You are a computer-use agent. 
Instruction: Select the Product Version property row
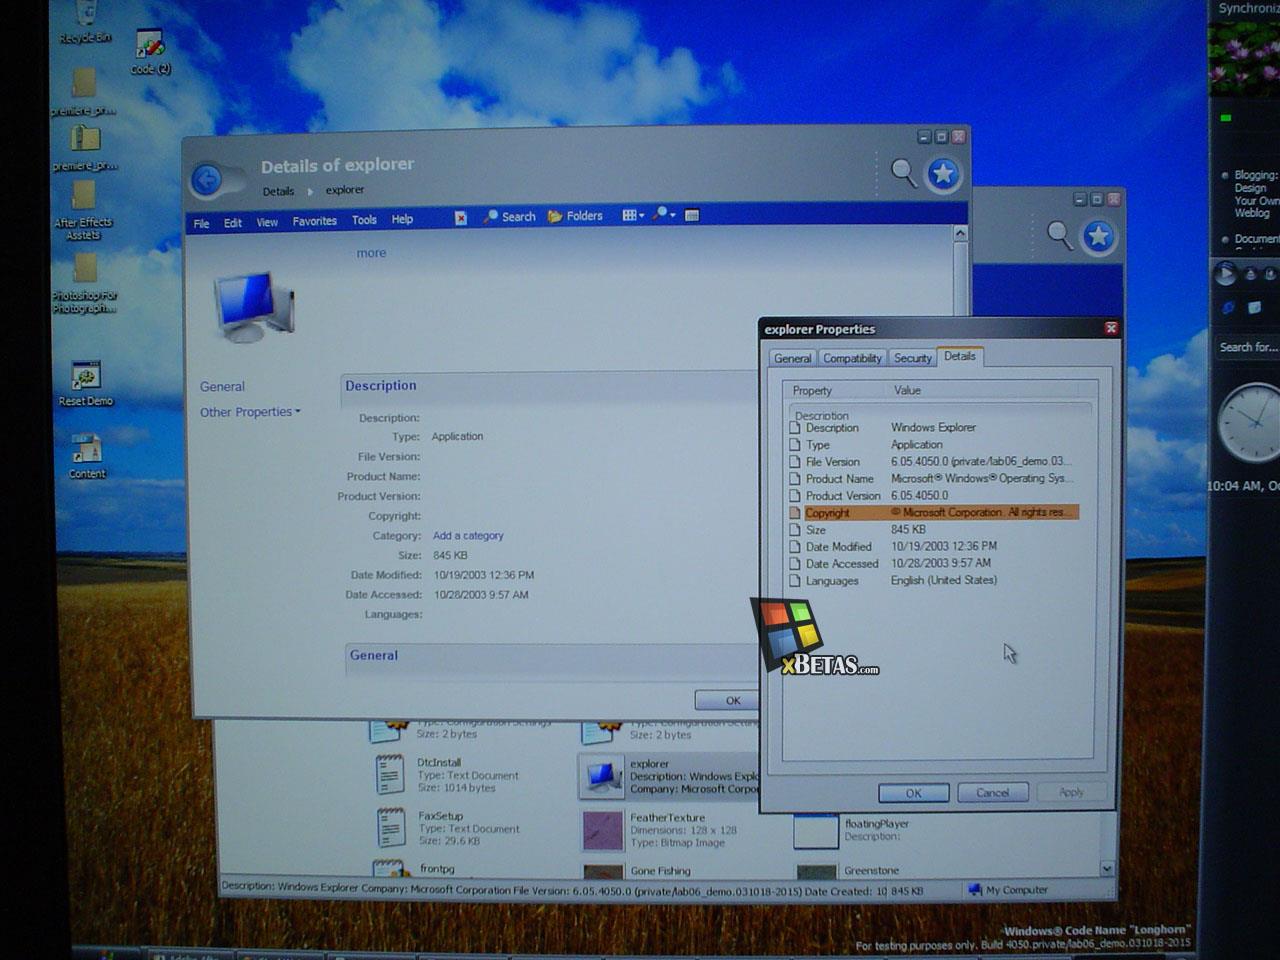click(936, 496)
